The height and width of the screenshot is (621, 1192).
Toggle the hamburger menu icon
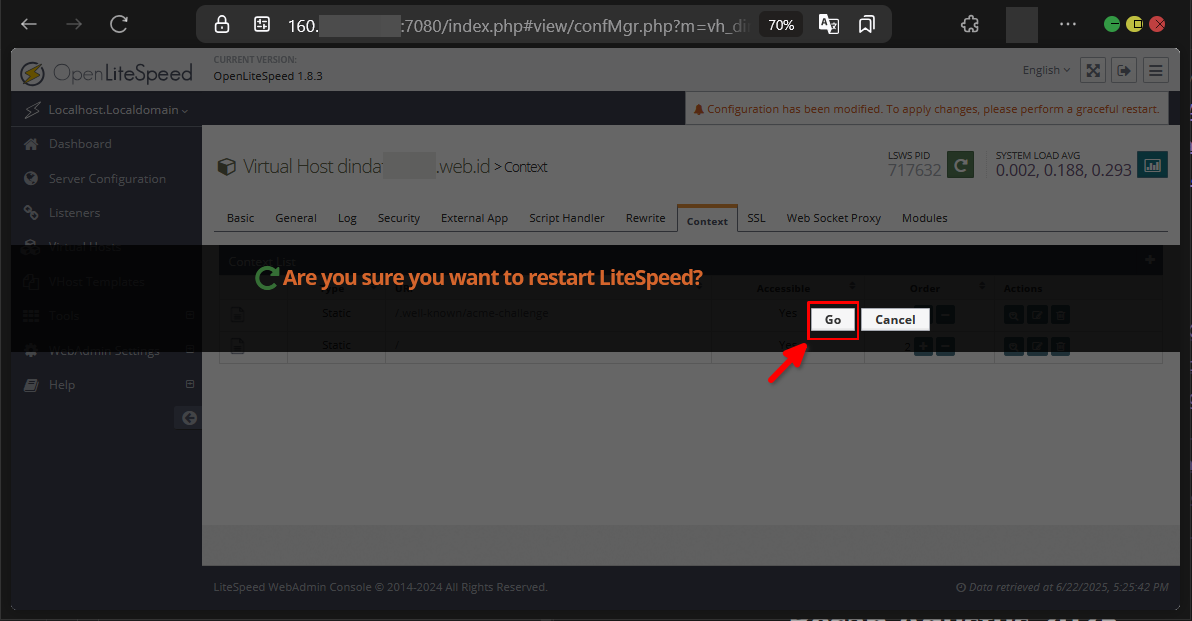tap(1156, 71)
